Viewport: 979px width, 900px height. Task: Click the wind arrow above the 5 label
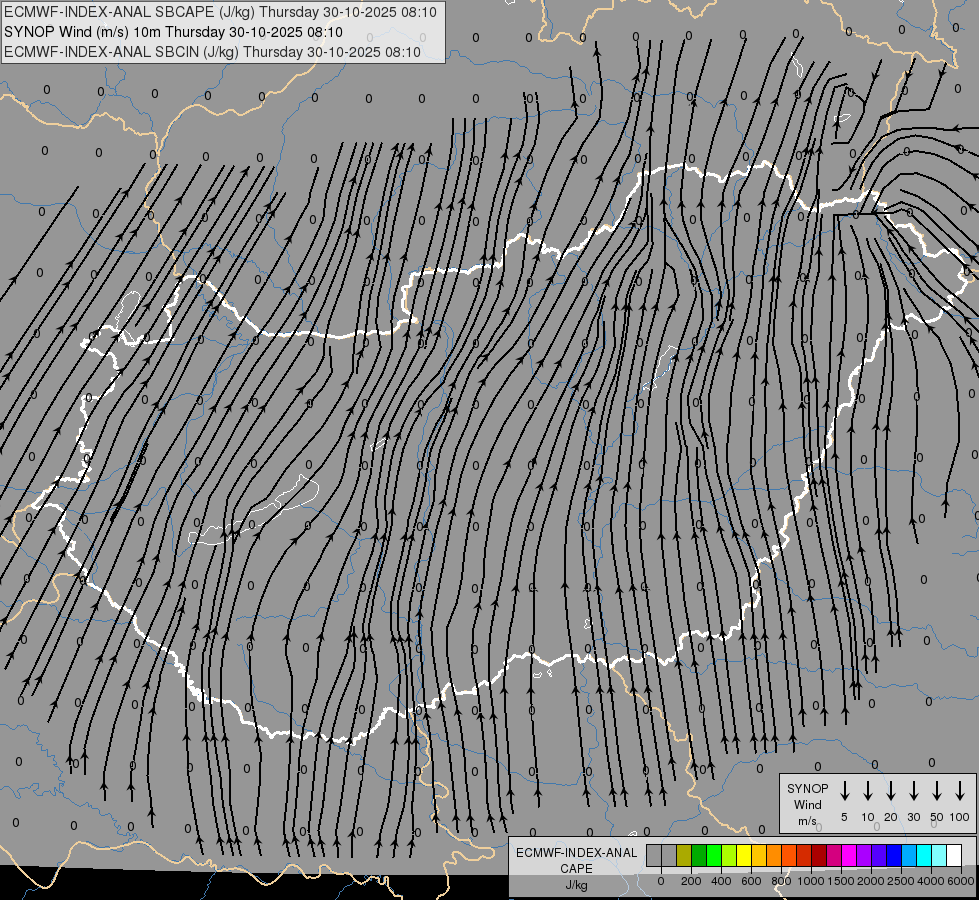pyautogui.click(x=844, y=791)
